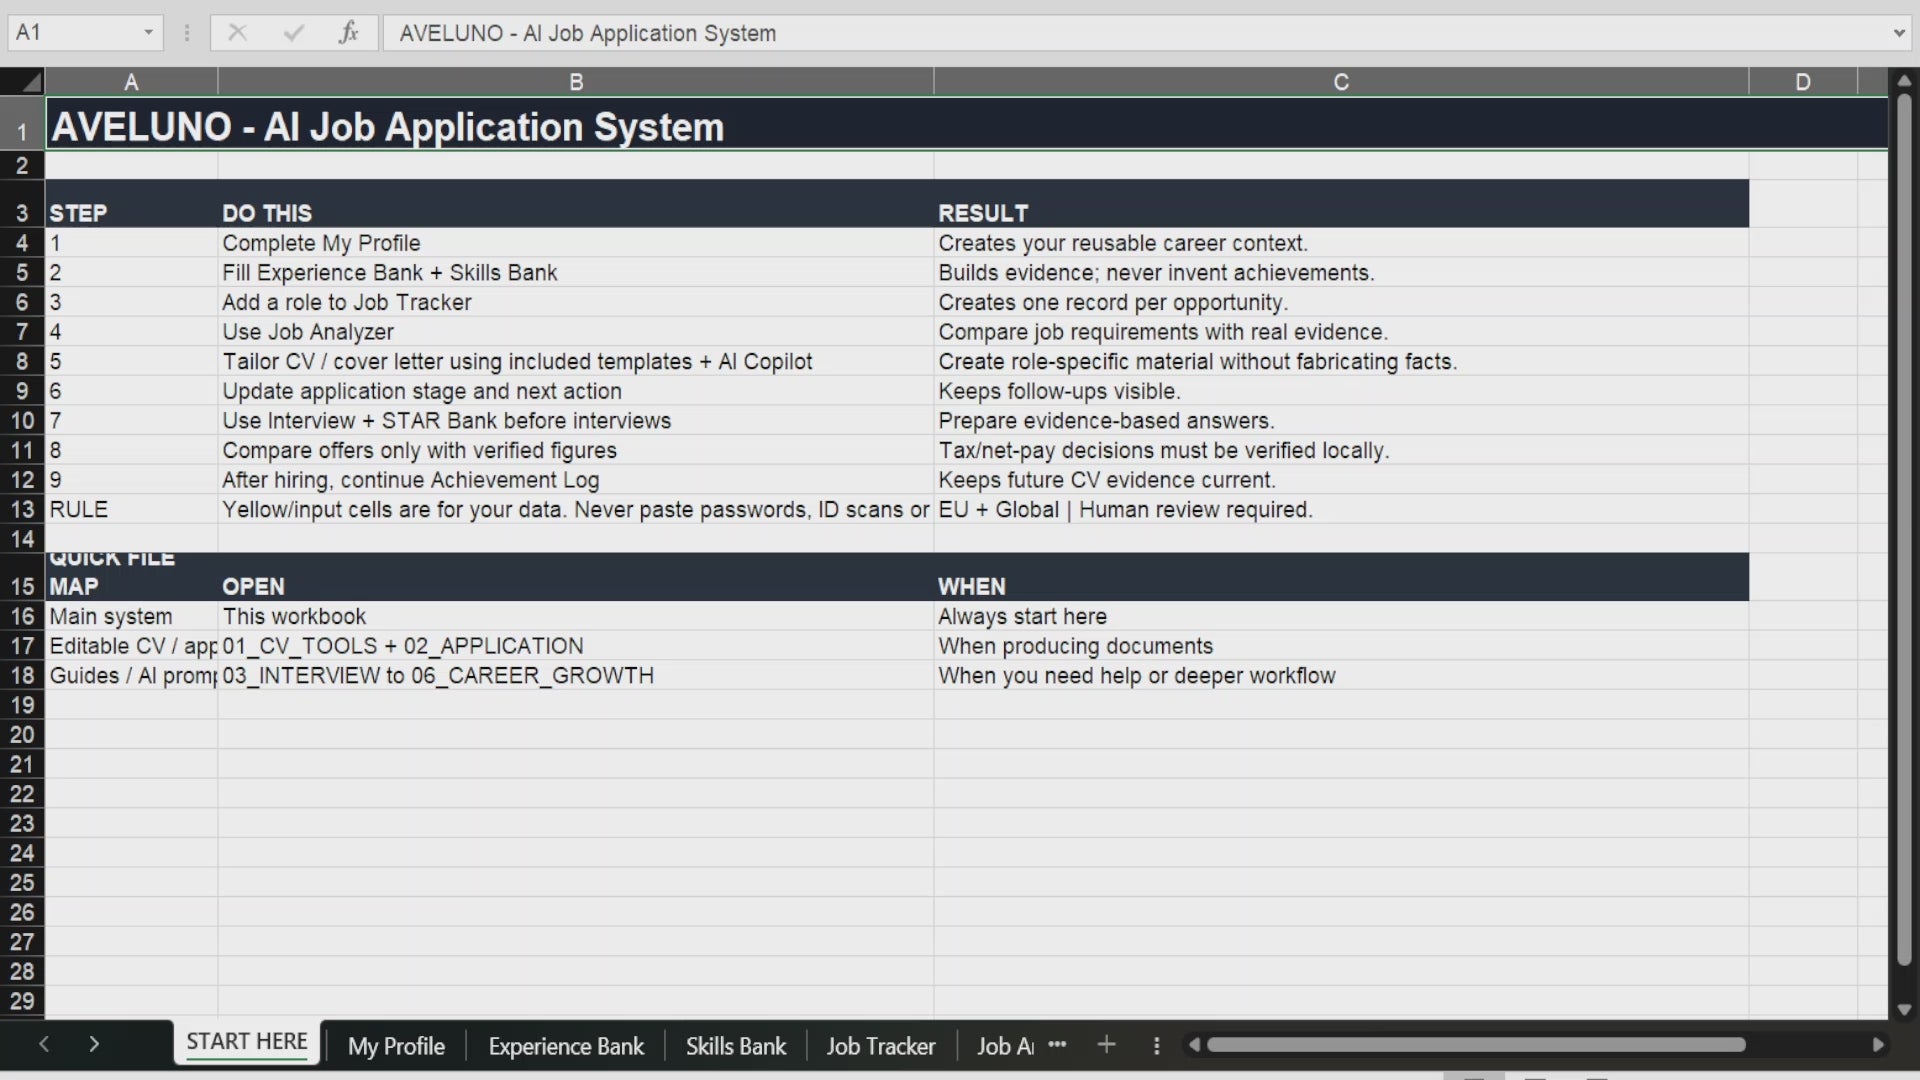Select column D header
The image size is (1920, 1080).
point(1803,82)
